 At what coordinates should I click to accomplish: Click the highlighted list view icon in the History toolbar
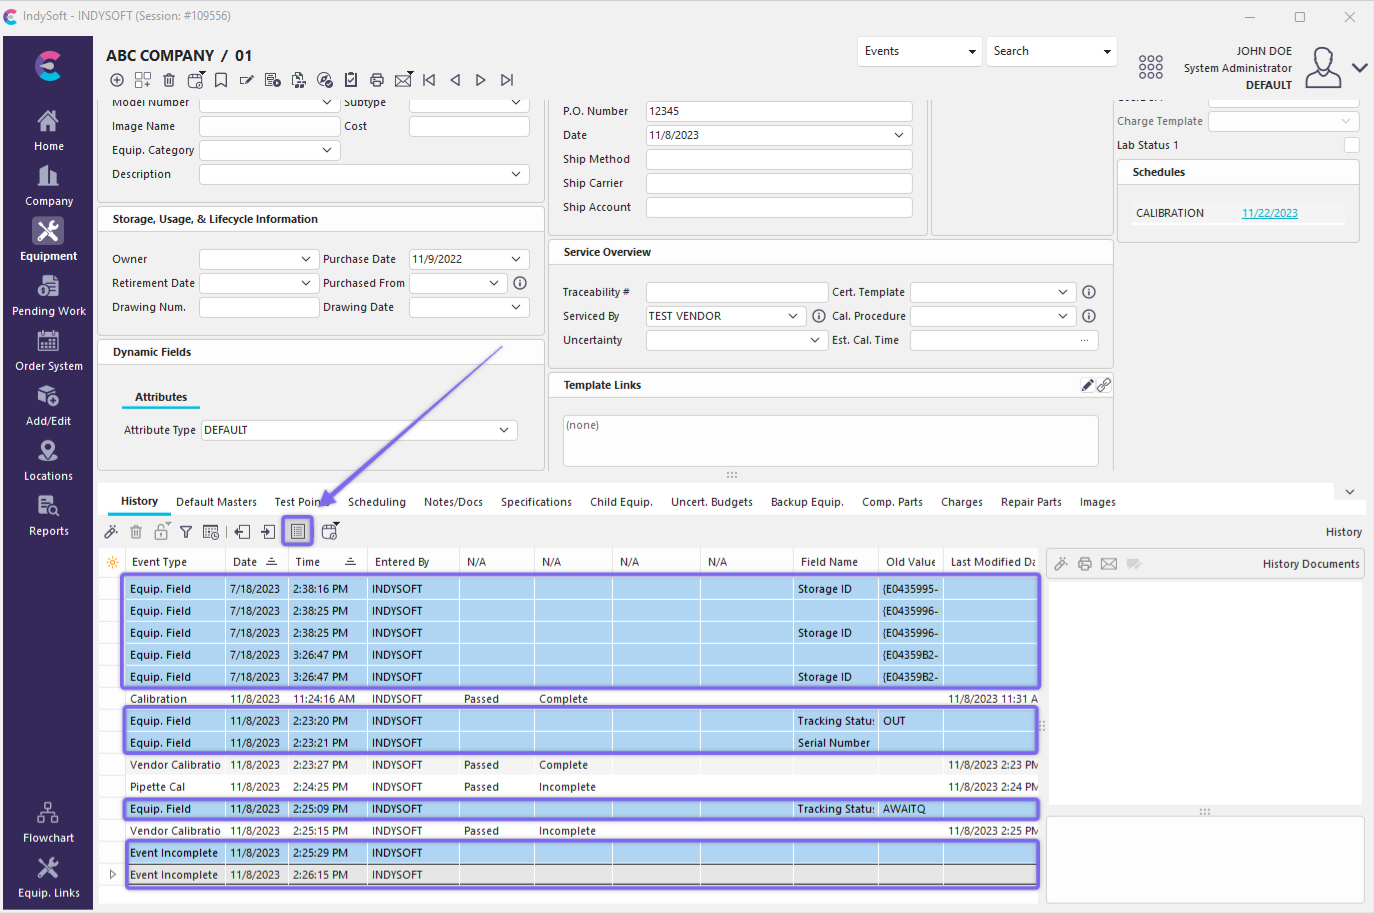[298, 531]
